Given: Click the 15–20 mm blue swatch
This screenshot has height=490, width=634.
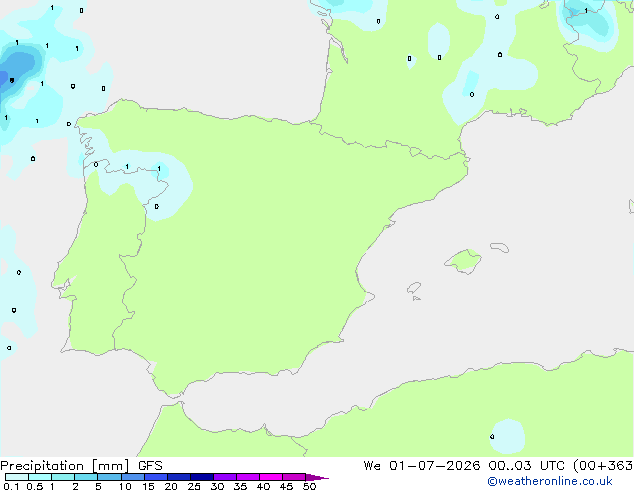Looking at the screenshot, I should coord(156,477).
